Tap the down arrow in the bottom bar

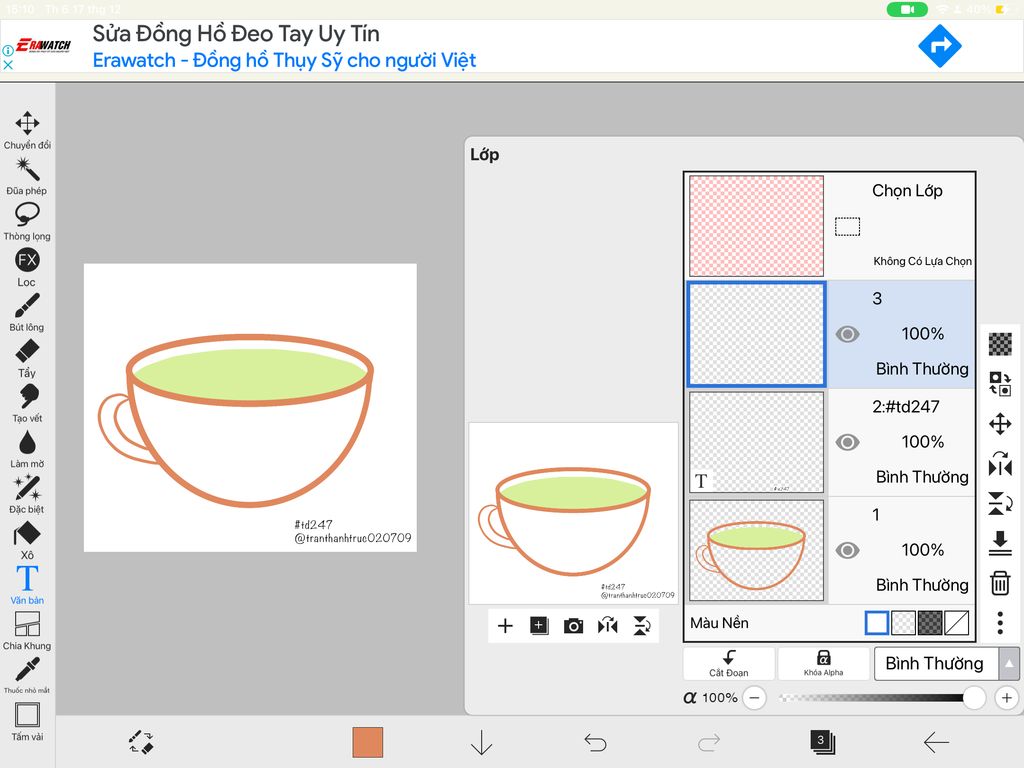click(481, 743)
